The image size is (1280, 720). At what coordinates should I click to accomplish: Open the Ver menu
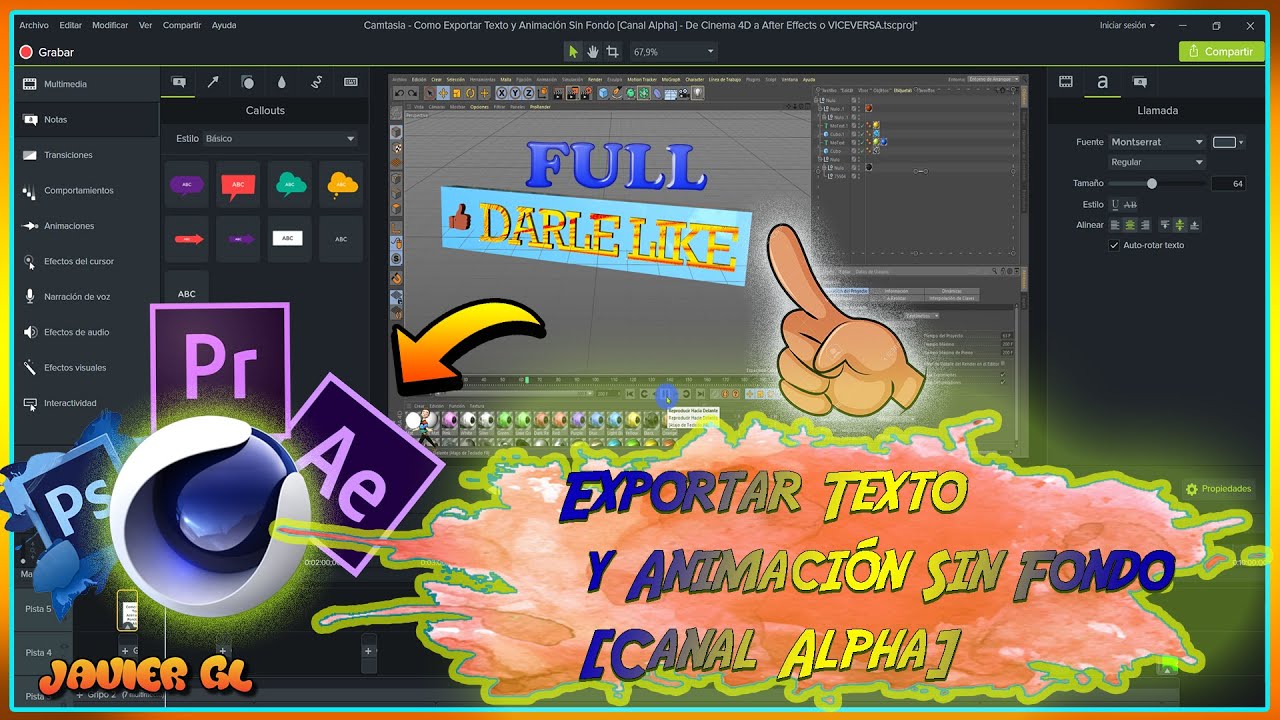pyautogui.click(x=146, y=25)
